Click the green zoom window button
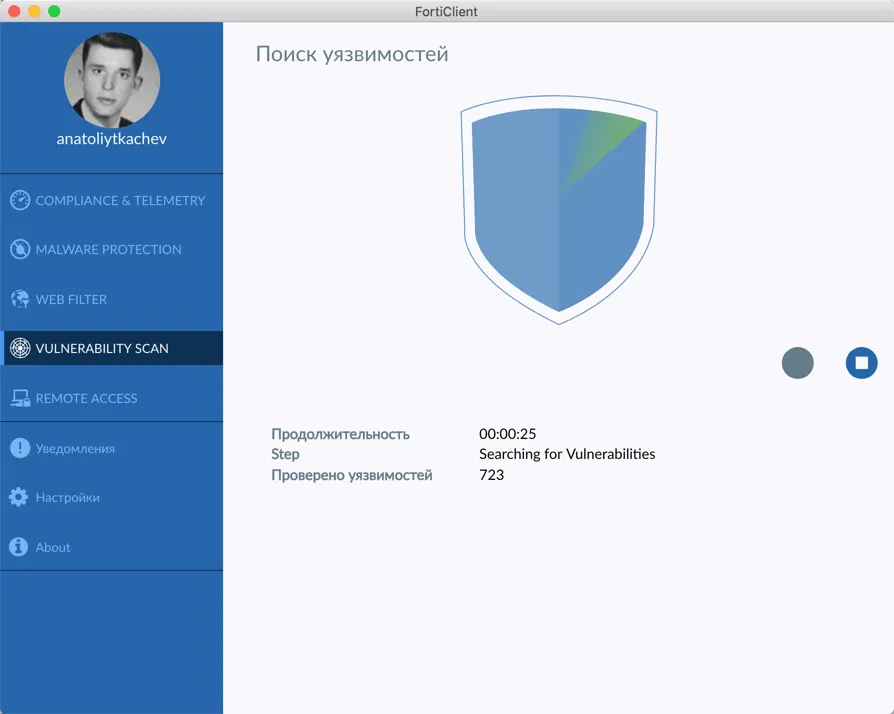The width and height of the screenshot is (894, 714). pyautogui.click(x=54, y=11)
